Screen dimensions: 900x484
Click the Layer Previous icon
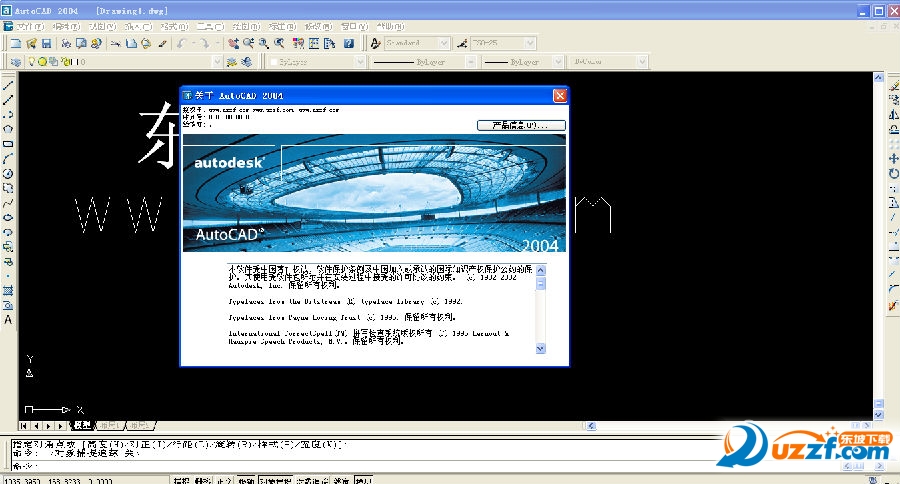click(x=247, y=61)
